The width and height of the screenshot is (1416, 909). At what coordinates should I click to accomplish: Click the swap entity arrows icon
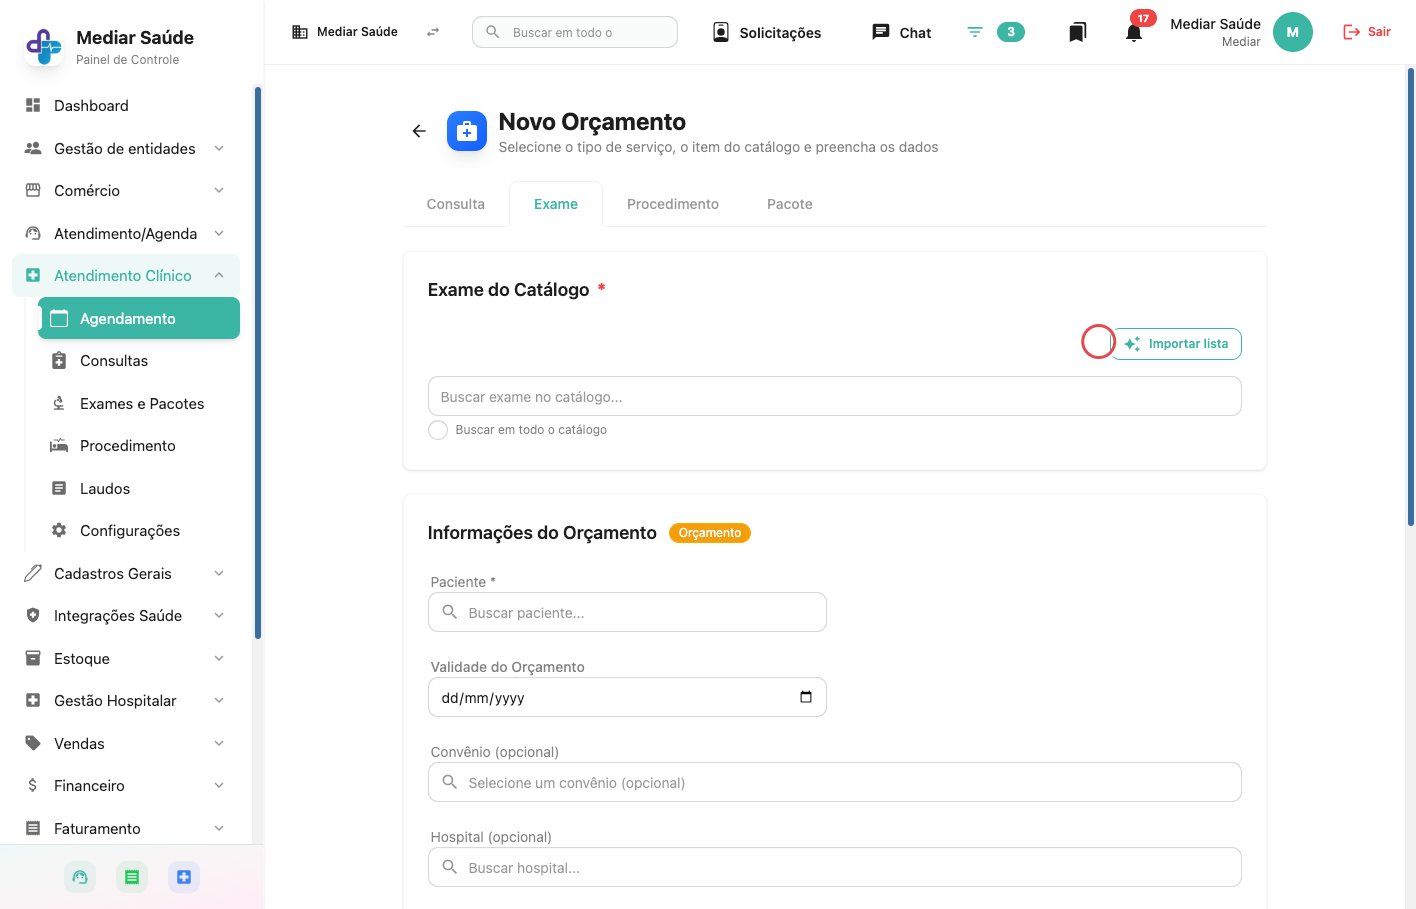433,32
